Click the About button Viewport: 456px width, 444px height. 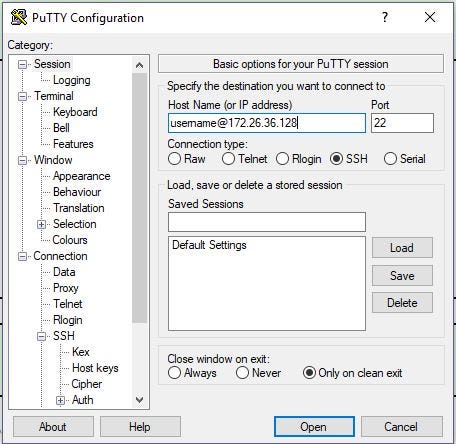coord(53,427)
